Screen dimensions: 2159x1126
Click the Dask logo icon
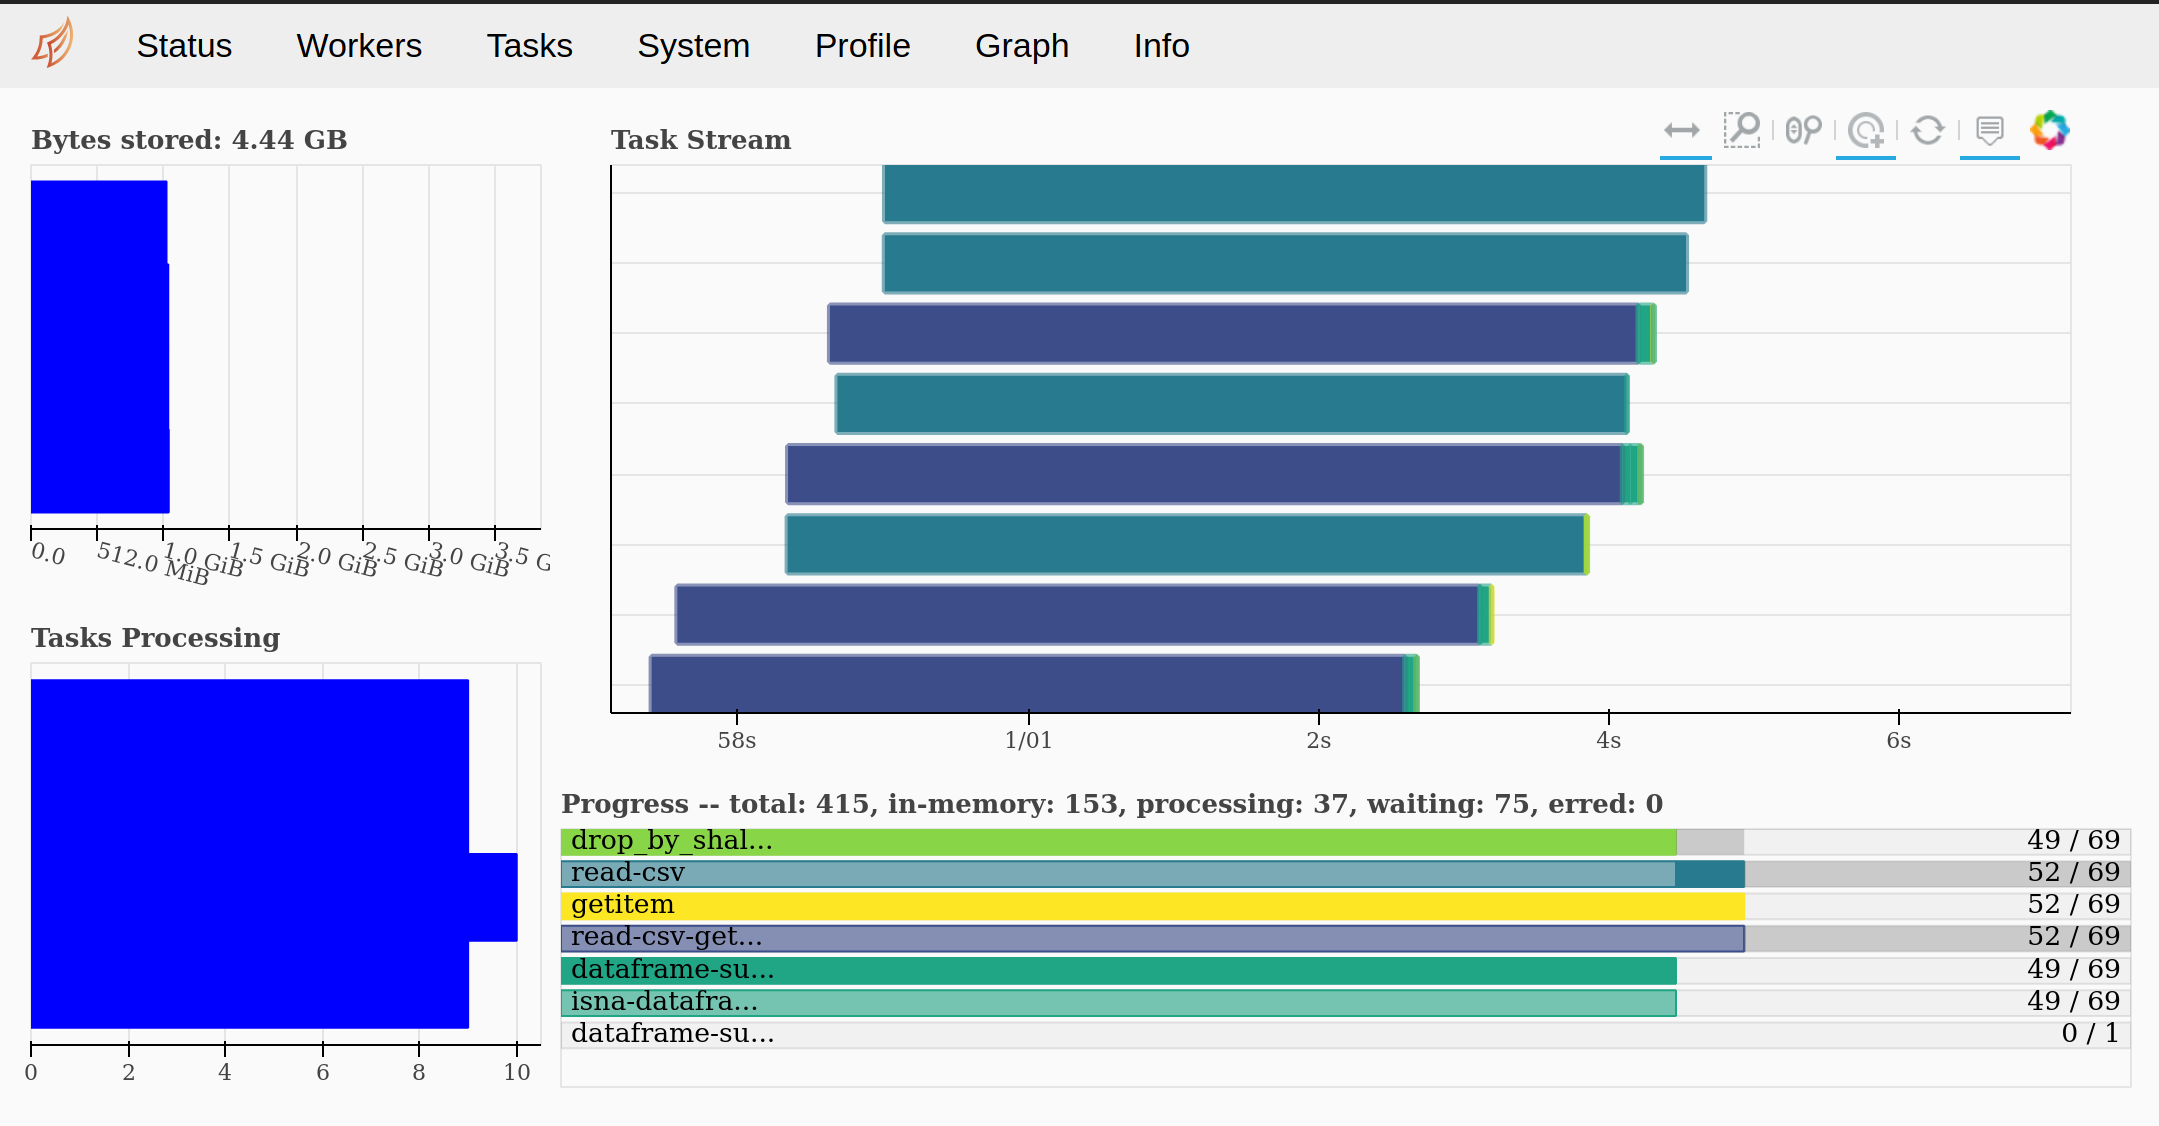(53, 44)
